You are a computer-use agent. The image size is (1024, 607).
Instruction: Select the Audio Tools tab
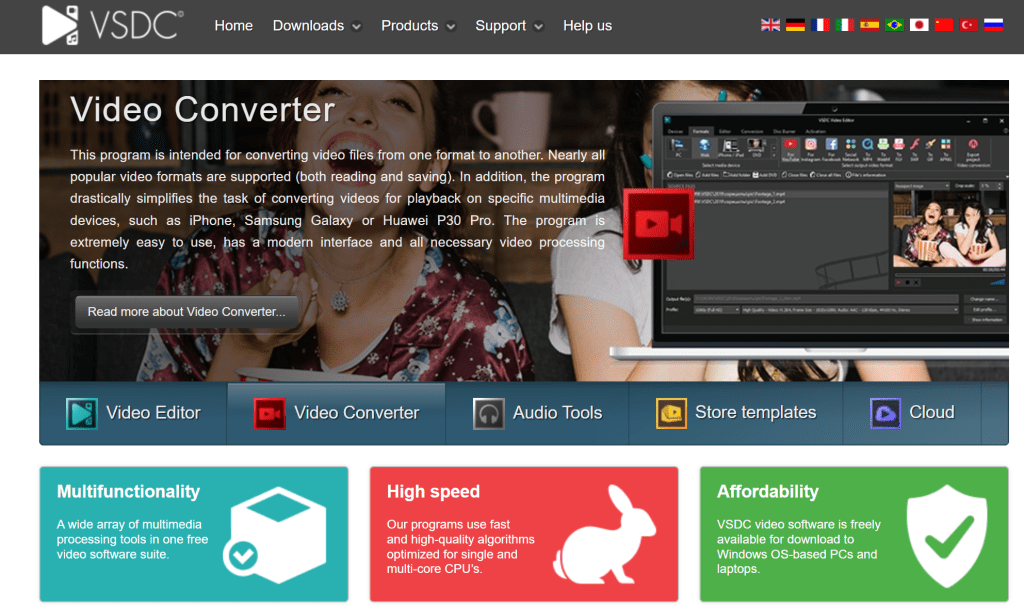(538, 413)
